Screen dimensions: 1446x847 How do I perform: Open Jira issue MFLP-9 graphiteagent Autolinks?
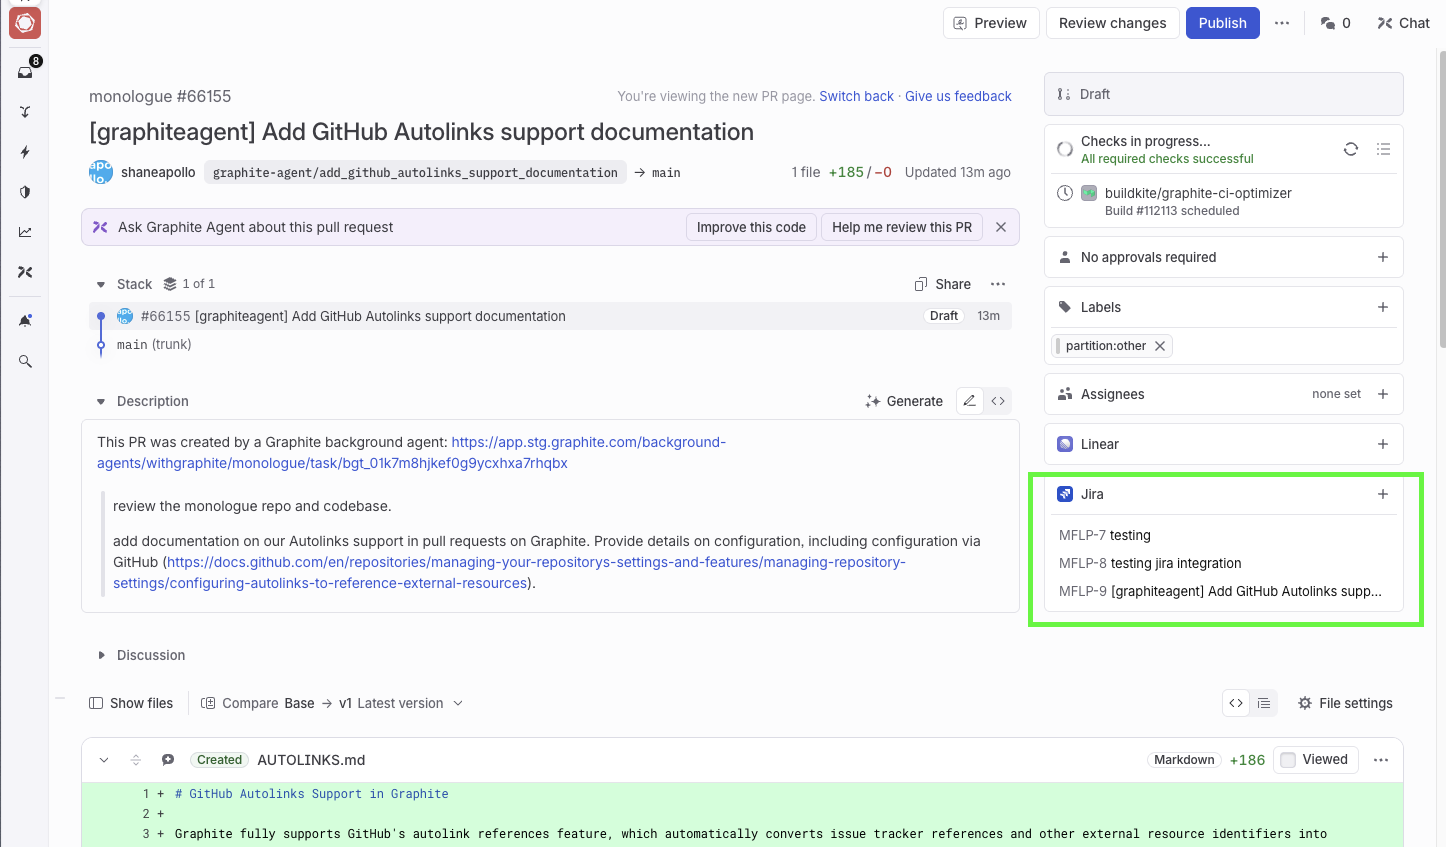point(1220,591)
